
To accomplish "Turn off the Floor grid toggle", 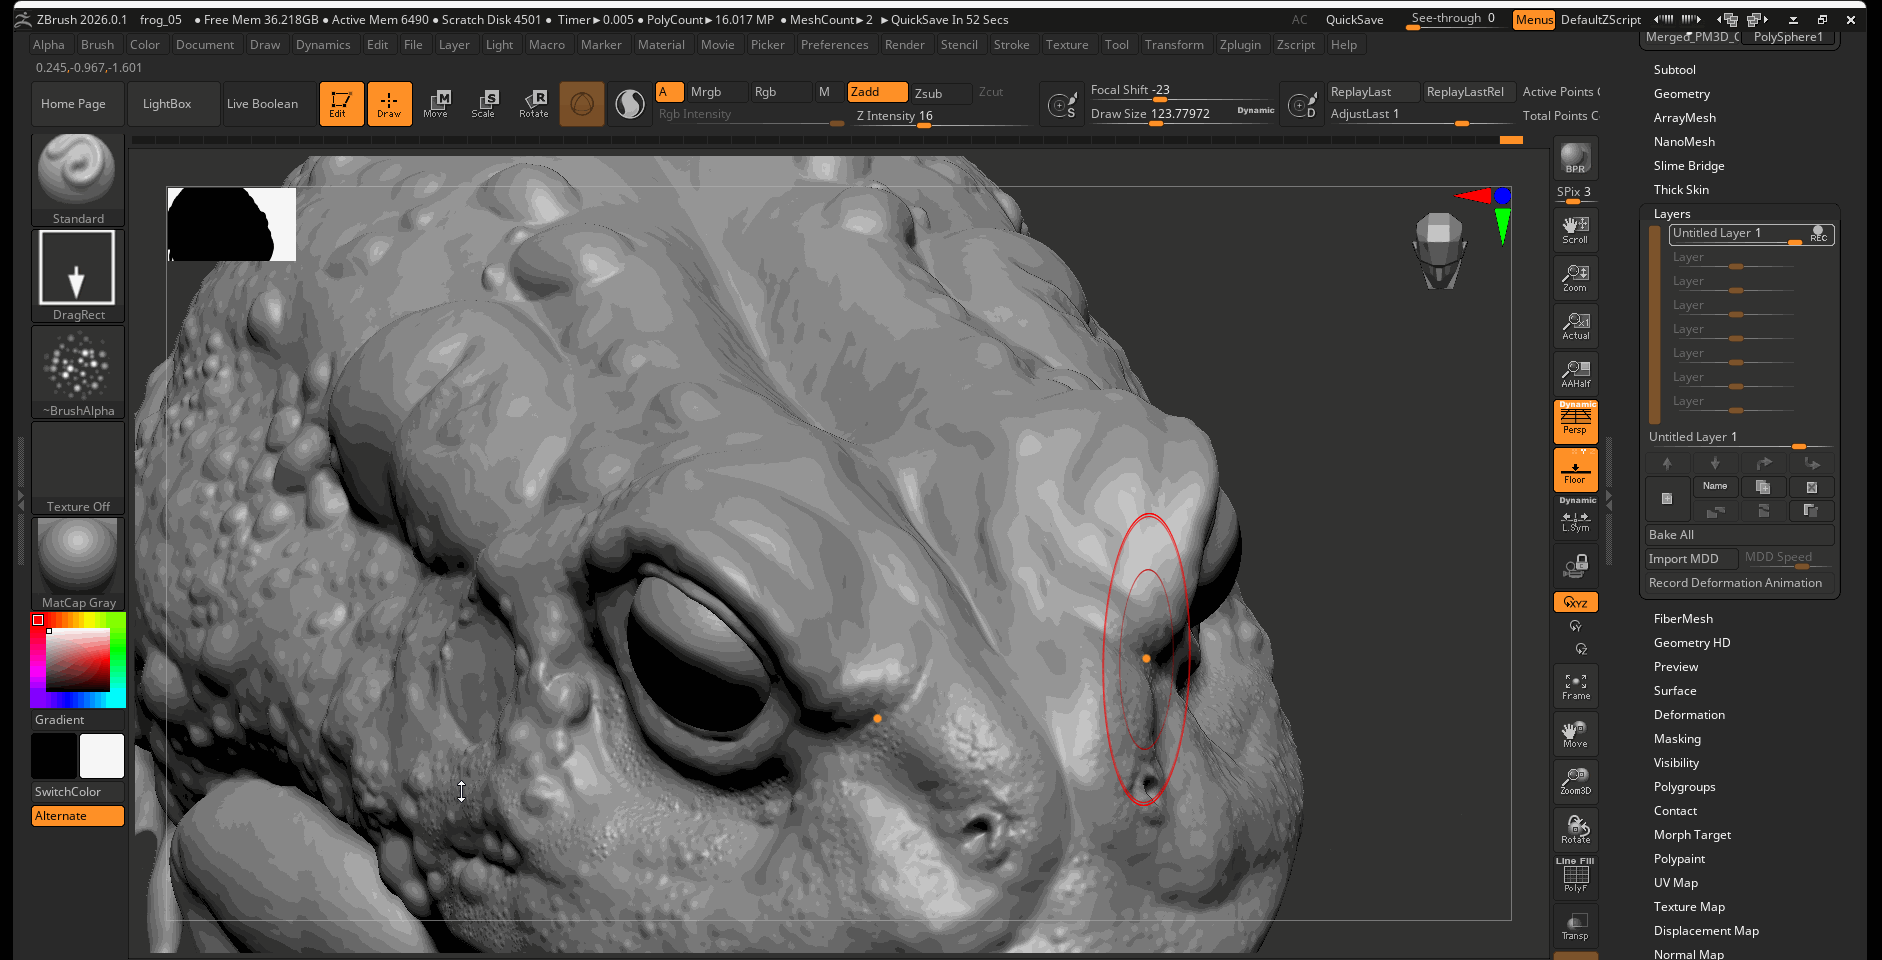I will click(x=1575, y=469).
